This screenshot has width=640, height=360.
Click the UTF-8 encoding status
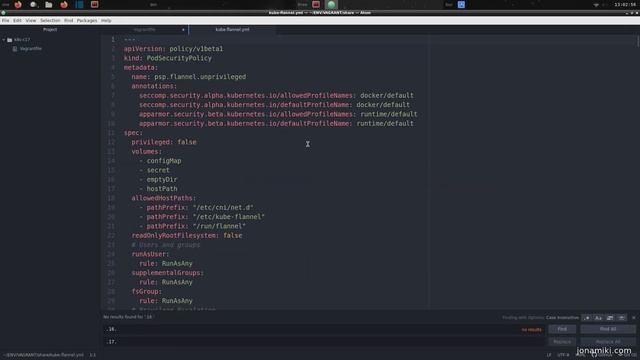[x=563, y=355]
